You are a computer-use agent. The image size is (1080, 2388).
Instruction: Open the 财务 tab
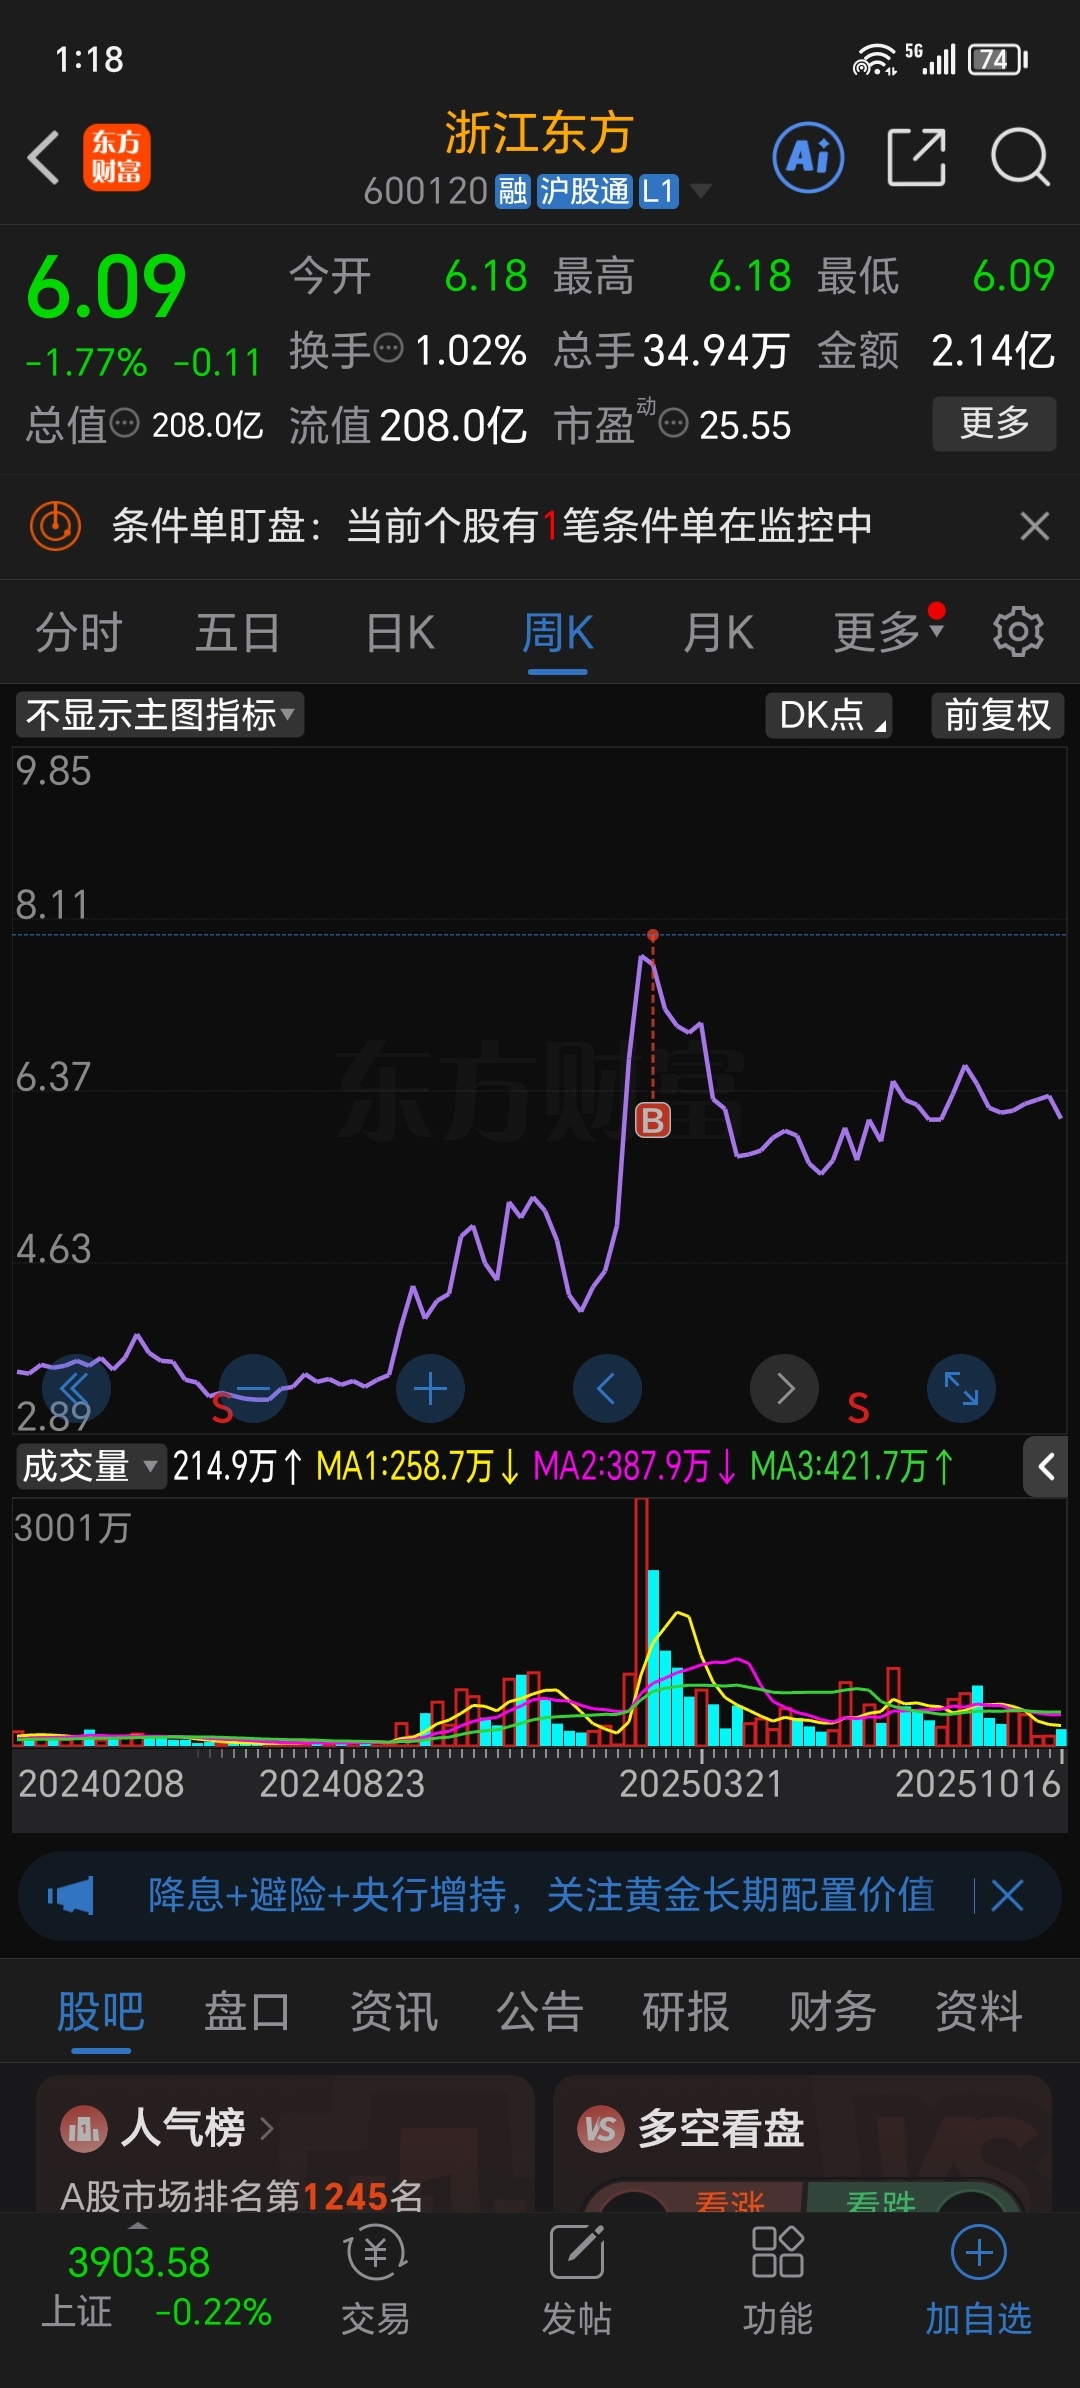[832, 2011]
